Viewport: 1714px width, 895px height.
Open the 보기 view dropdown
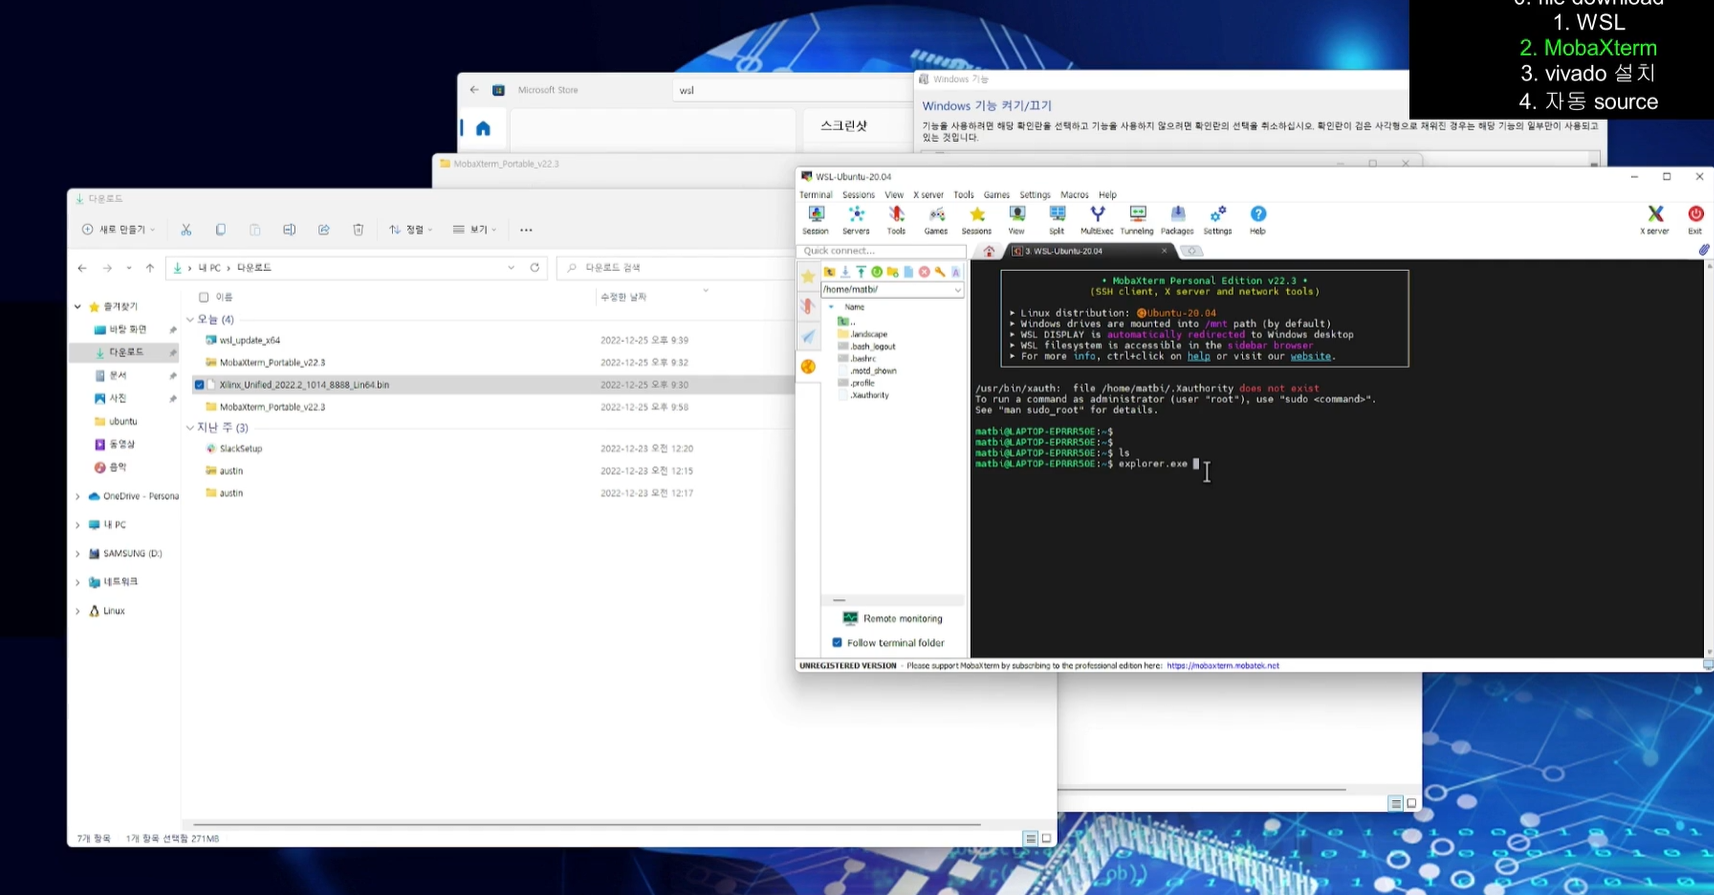[x=475, y=229]
